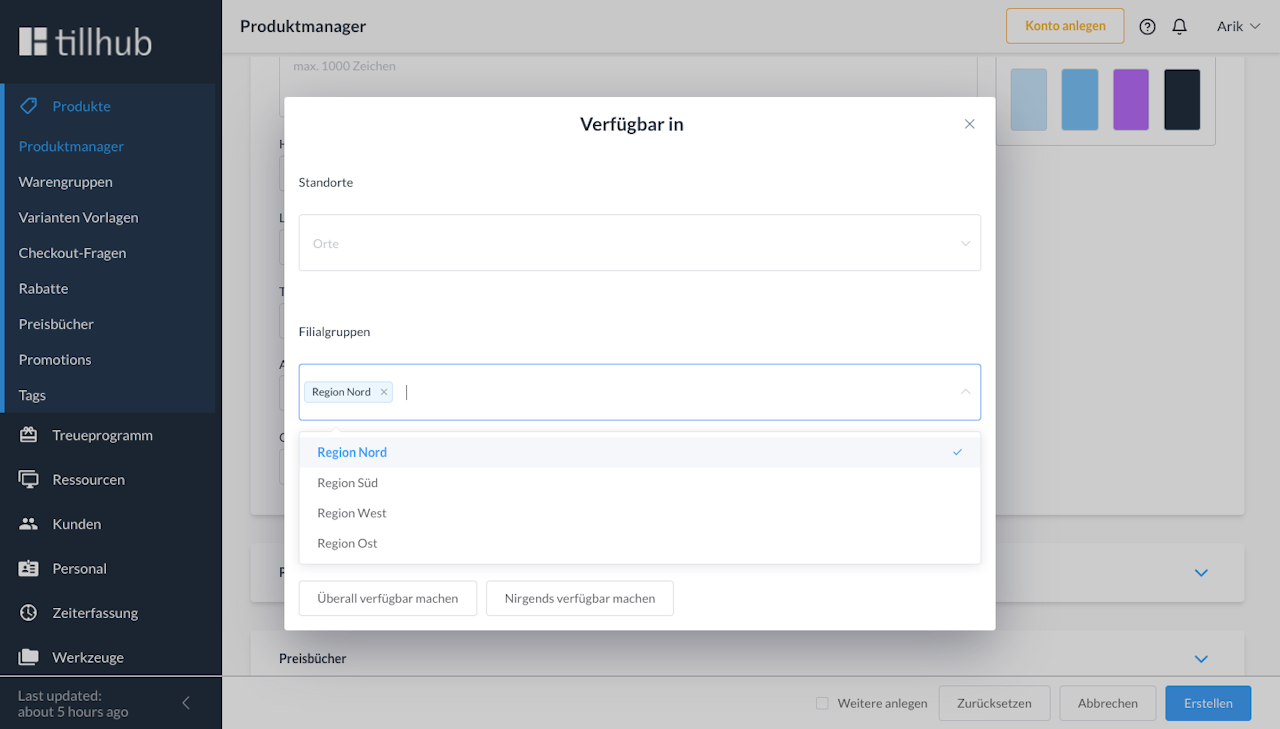
Task: Open Treueprogramm via its gift icon
Action: click(28, 435)
